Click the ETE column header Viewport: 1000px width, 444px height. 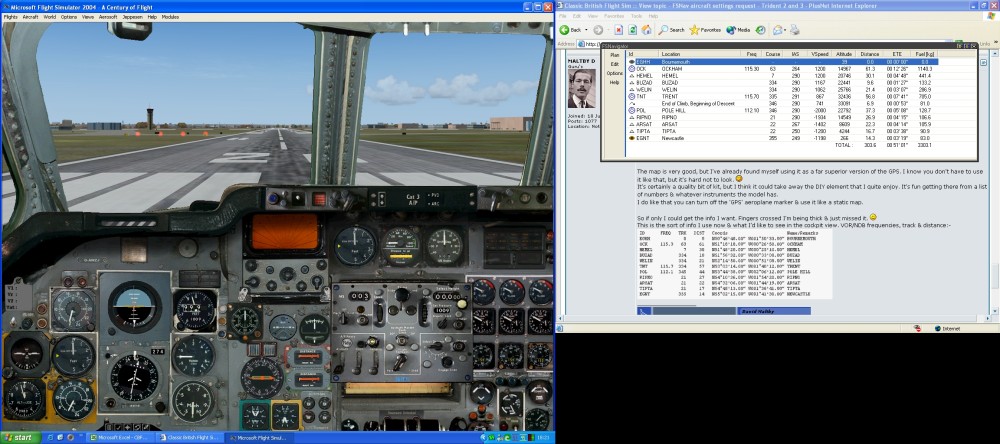(897, 54)
